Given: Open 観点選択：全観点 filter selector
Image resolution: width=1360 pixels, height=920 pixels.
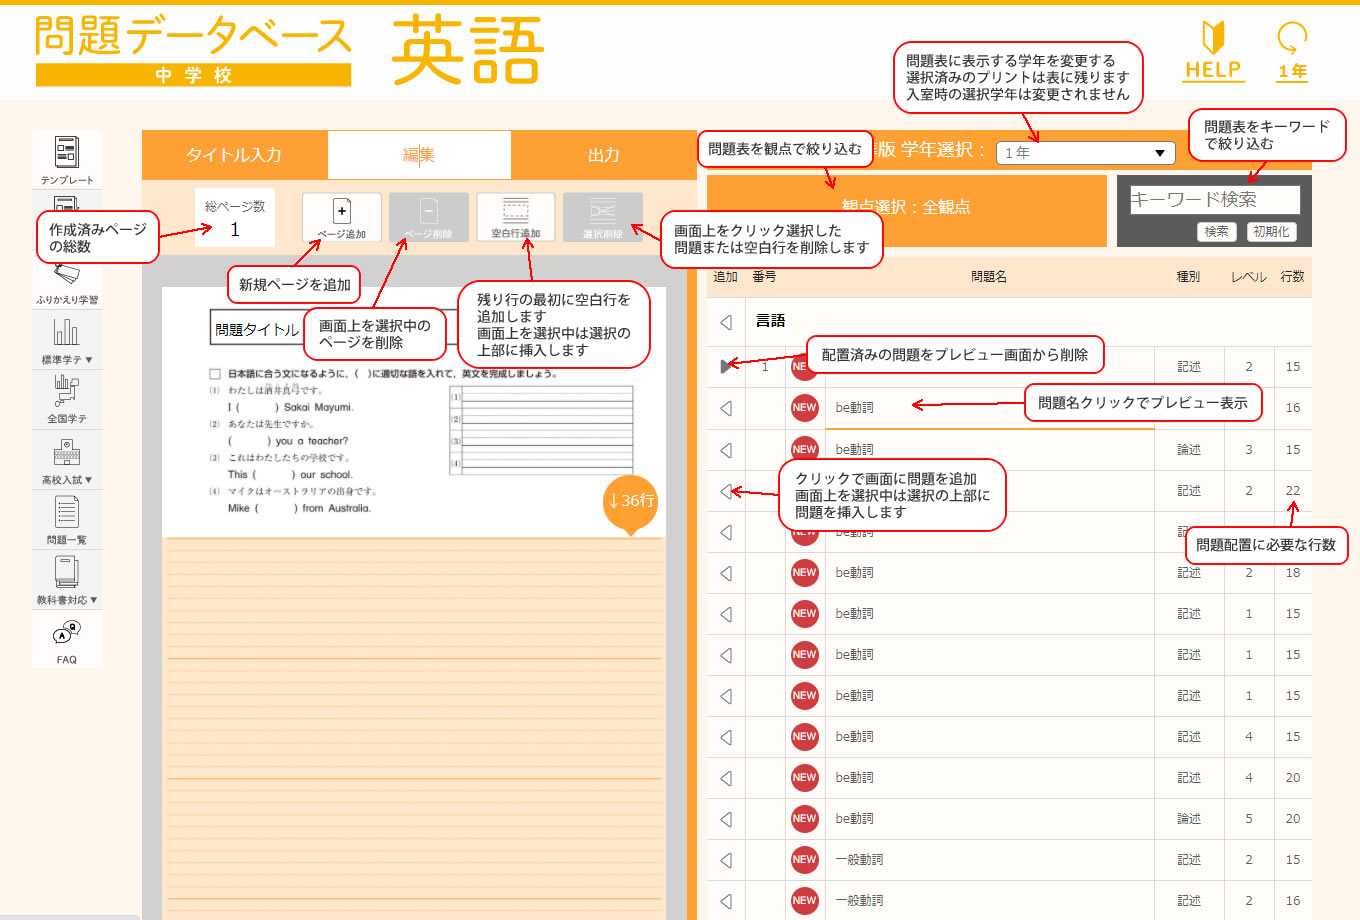Looking at the screenshot, I should (x=906, y=210).
